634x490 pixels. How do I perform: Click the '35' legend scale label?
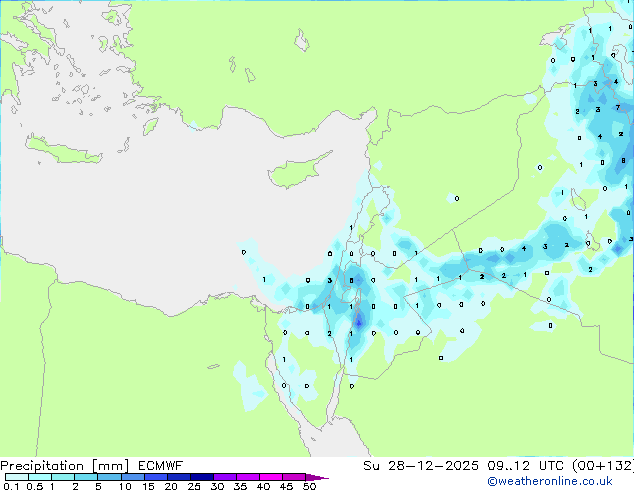[240, 486]
